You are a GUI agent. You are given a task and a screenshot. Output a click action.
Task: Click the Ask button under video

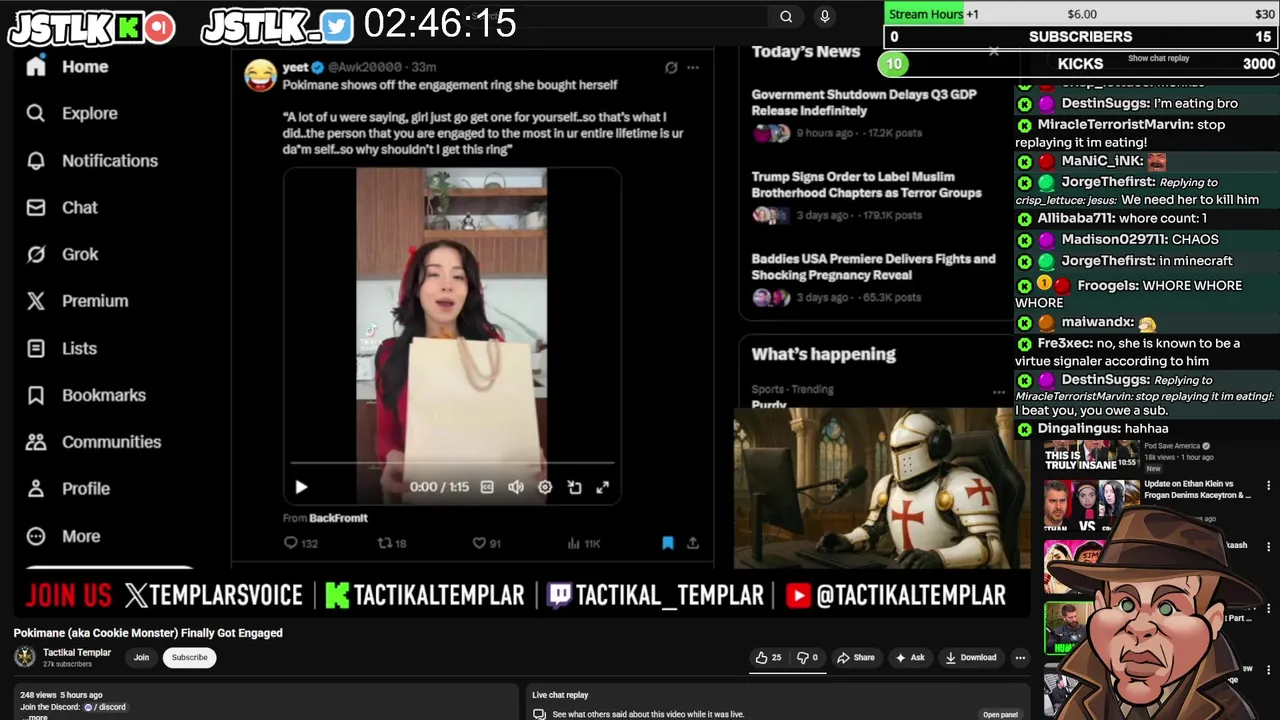(x=910, y=657)
